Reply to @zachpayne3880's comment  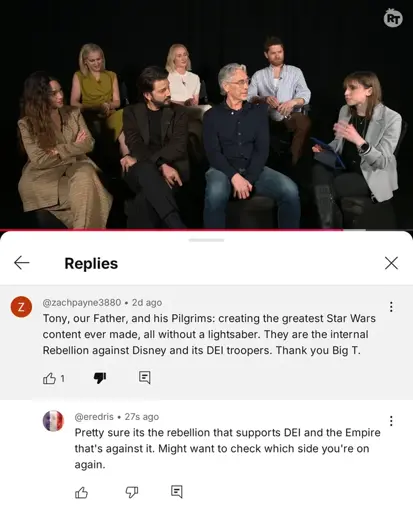click(x=145, y=378)
